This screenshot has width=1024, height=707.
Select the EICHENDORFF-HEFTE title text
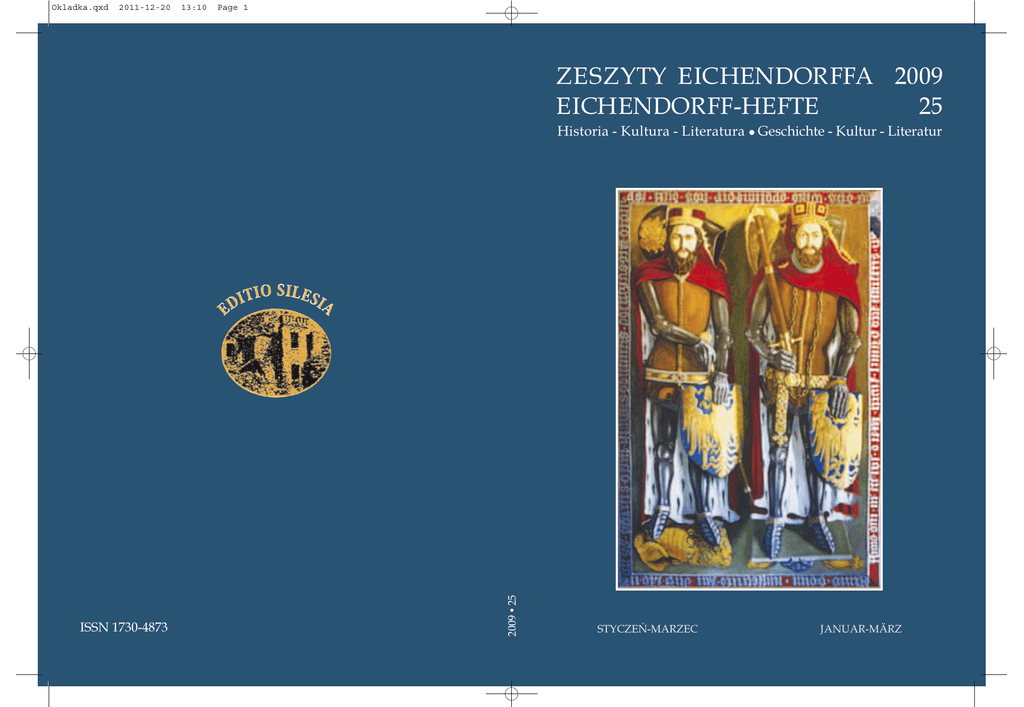(687, 105)
